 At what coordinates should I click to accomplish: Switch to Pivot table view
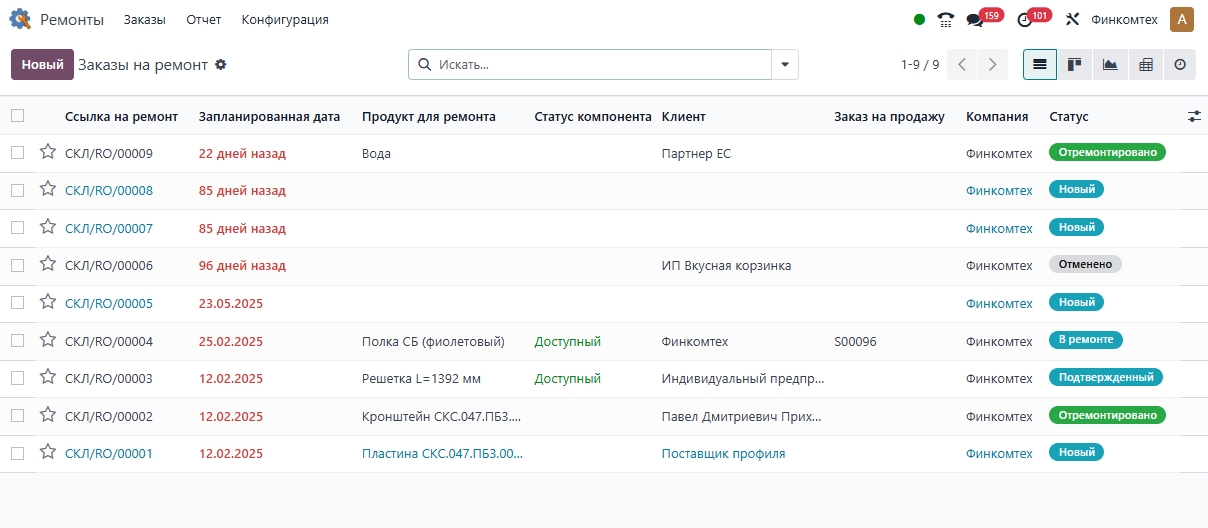coord(1146,64)
